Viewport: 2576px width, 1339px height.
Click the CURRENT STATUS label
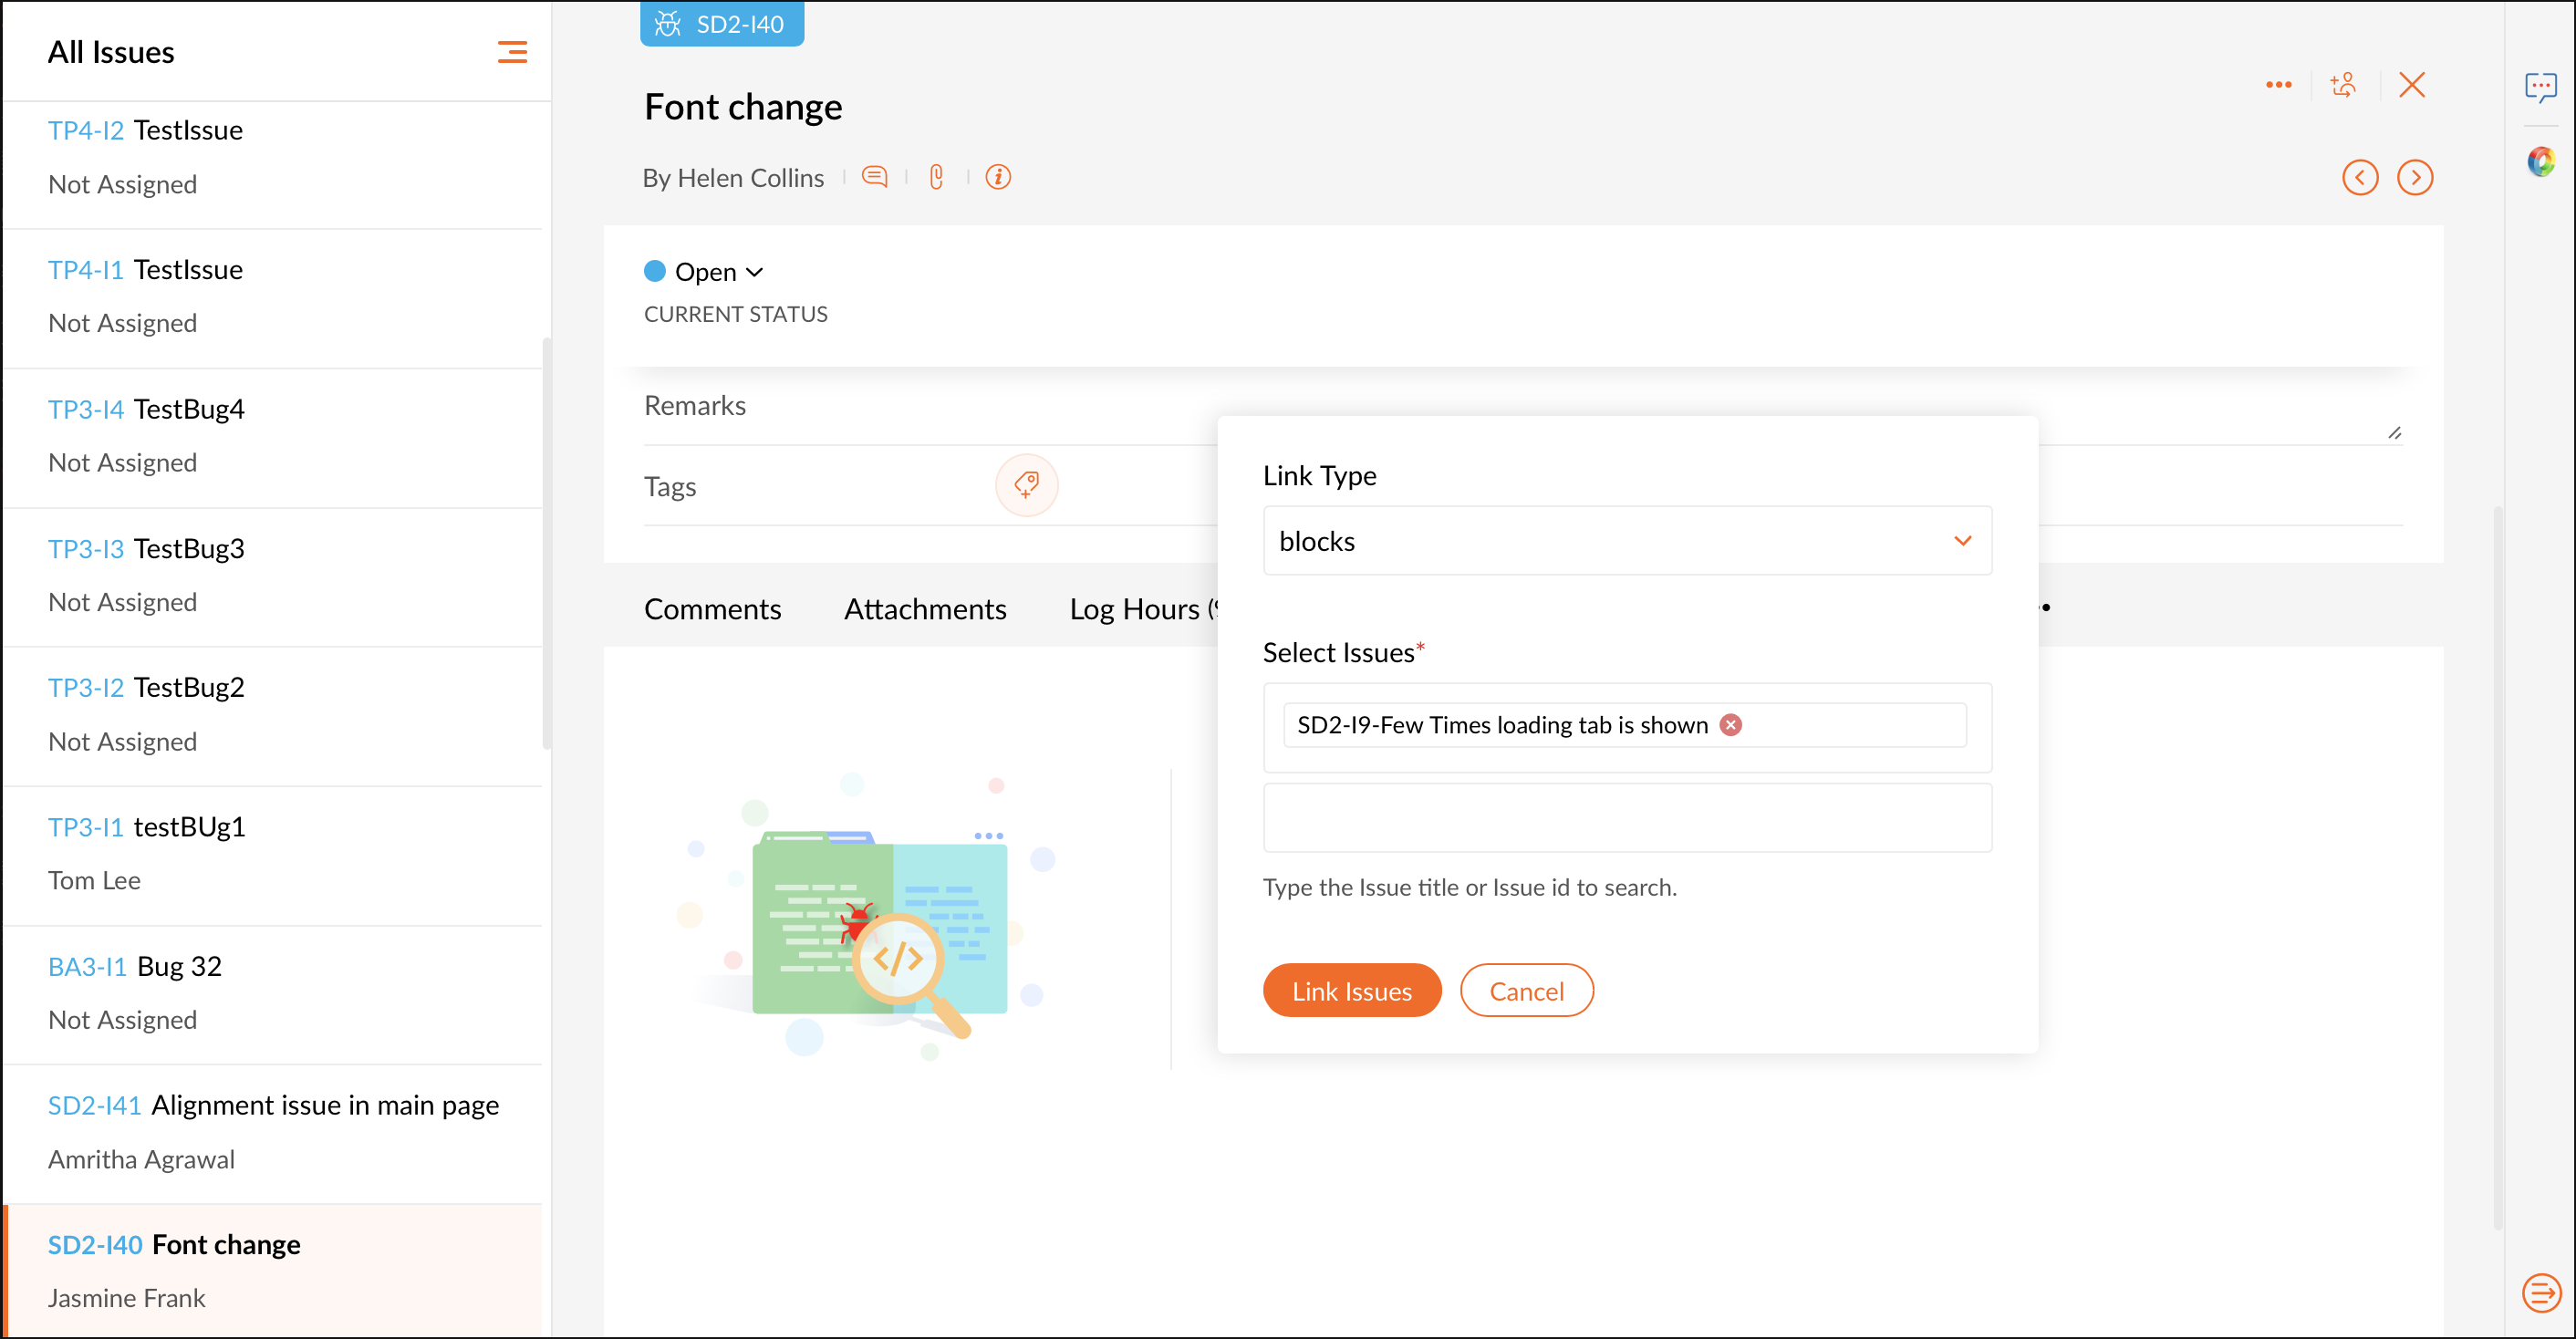point(736,314)
